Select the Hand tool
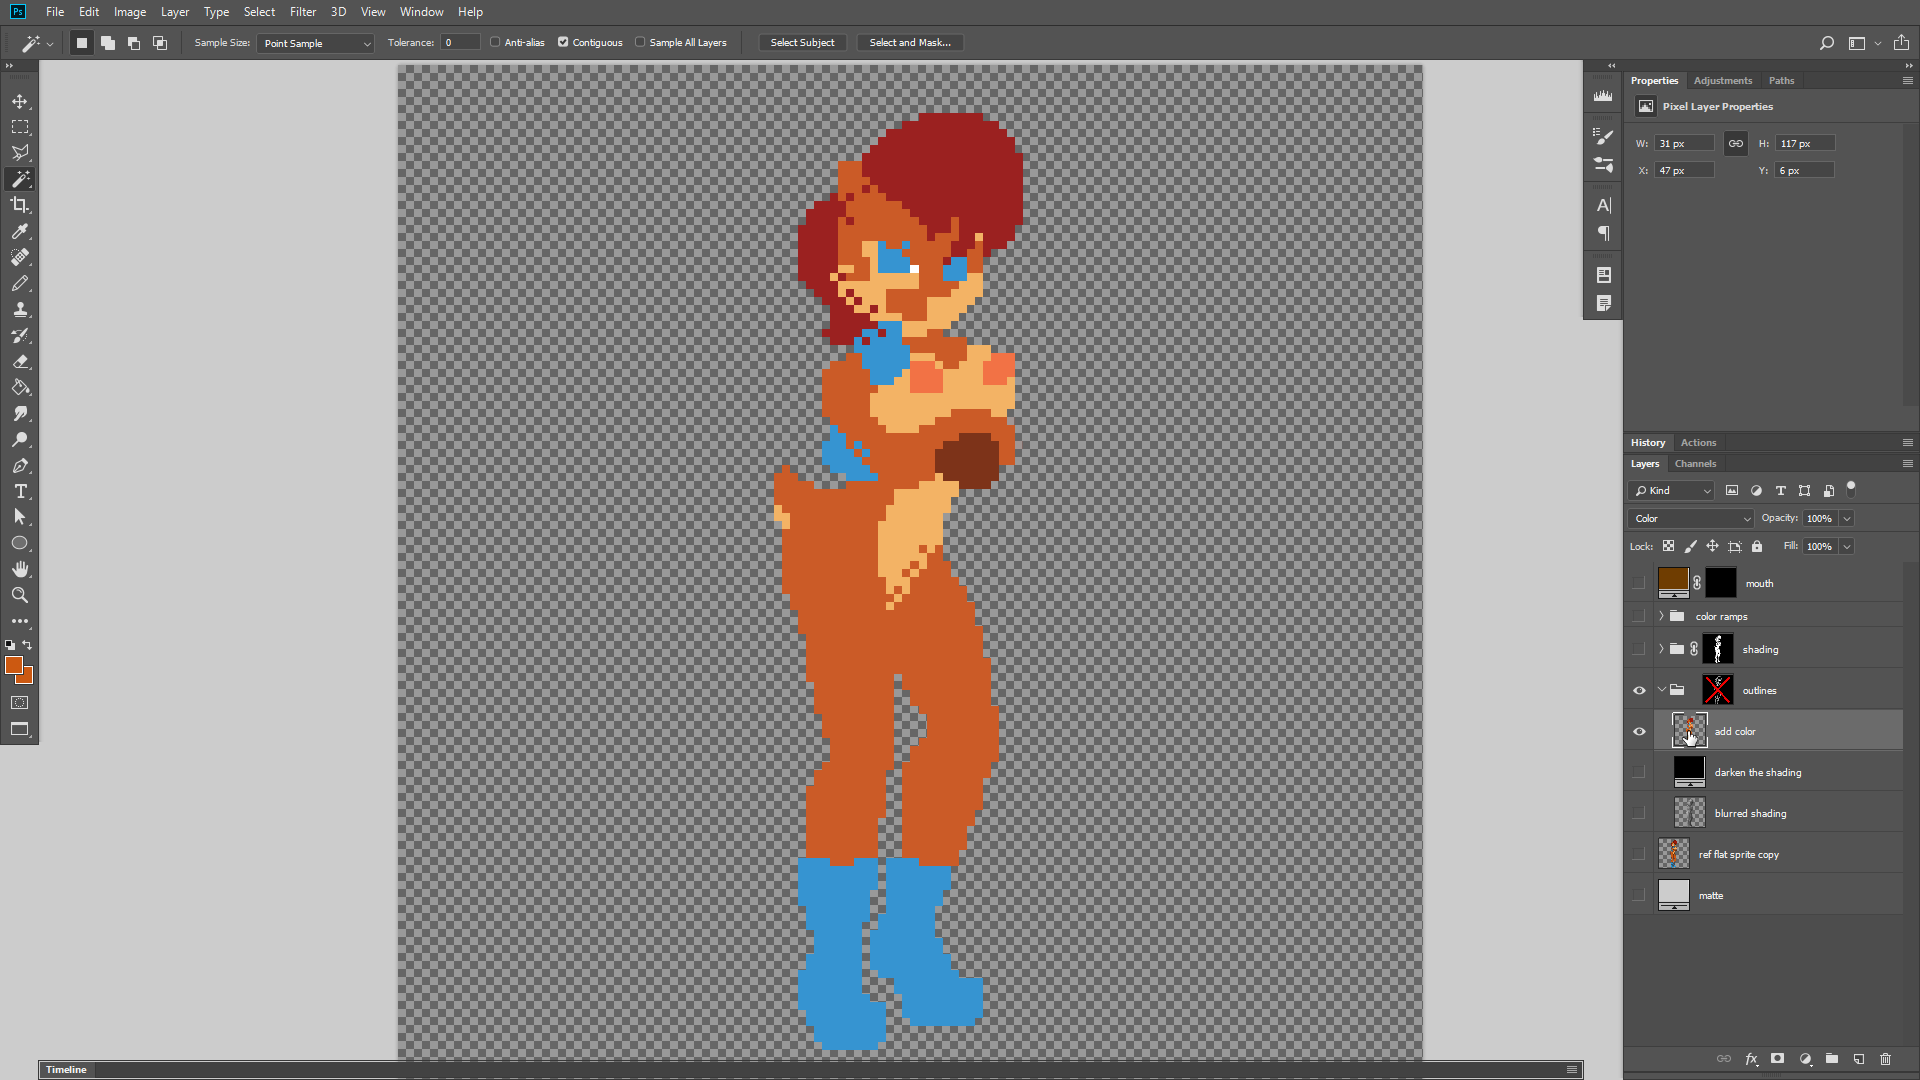This screenshot has width=1920, height=1080. (x=20, y=569)
